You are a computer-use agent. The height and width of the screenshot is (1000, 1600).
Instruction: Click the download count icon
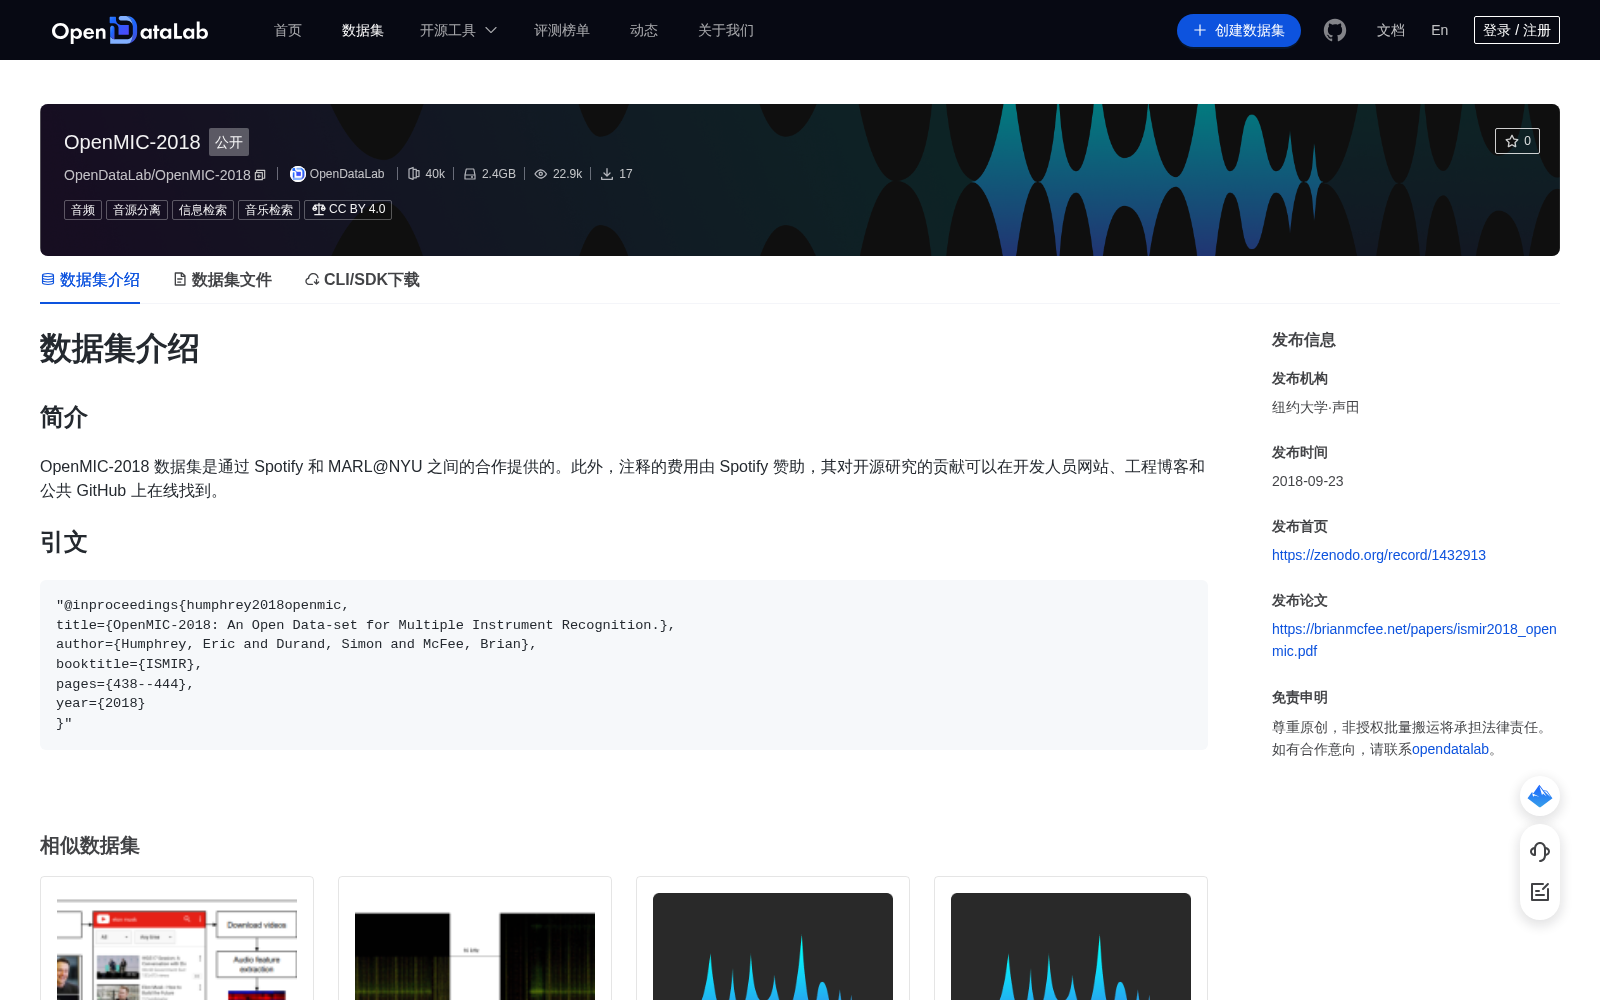[607, 174]
